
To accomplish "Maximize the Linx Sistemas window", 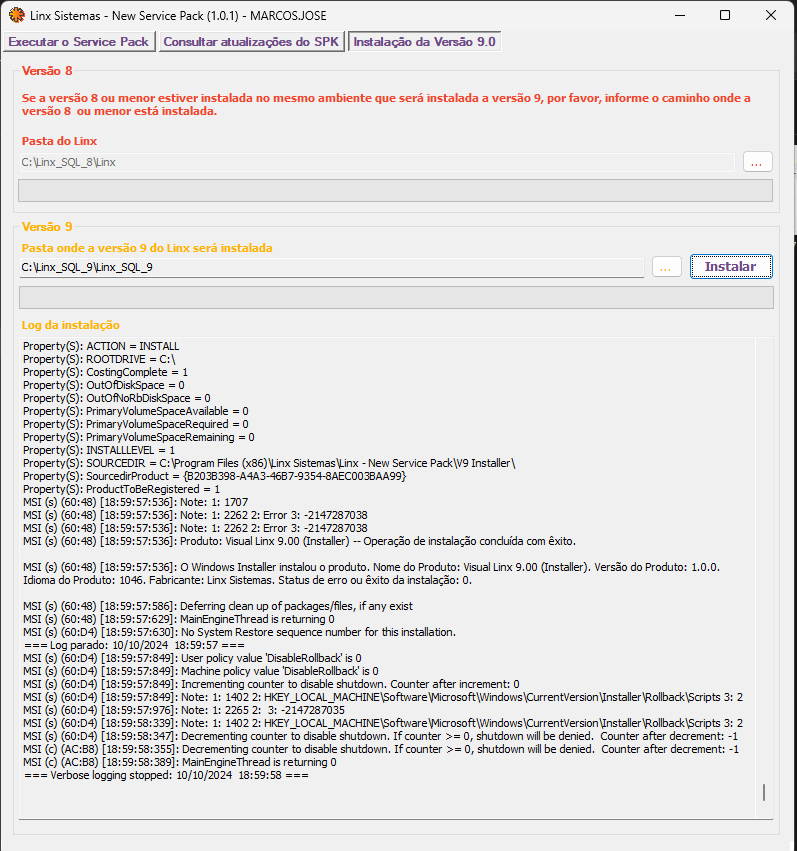I will (725, 15).
